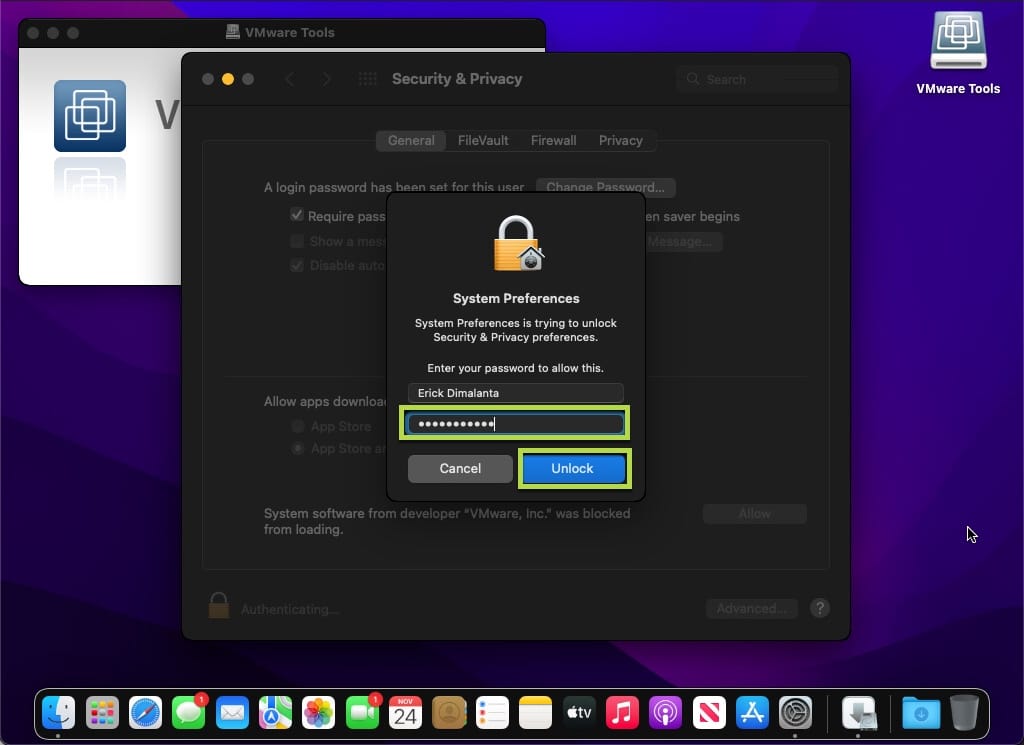Open the VMware Tools installer Dock icon
Viewport: 1024px width, 745px height.
pyautogui.click(x=859, y=712)
